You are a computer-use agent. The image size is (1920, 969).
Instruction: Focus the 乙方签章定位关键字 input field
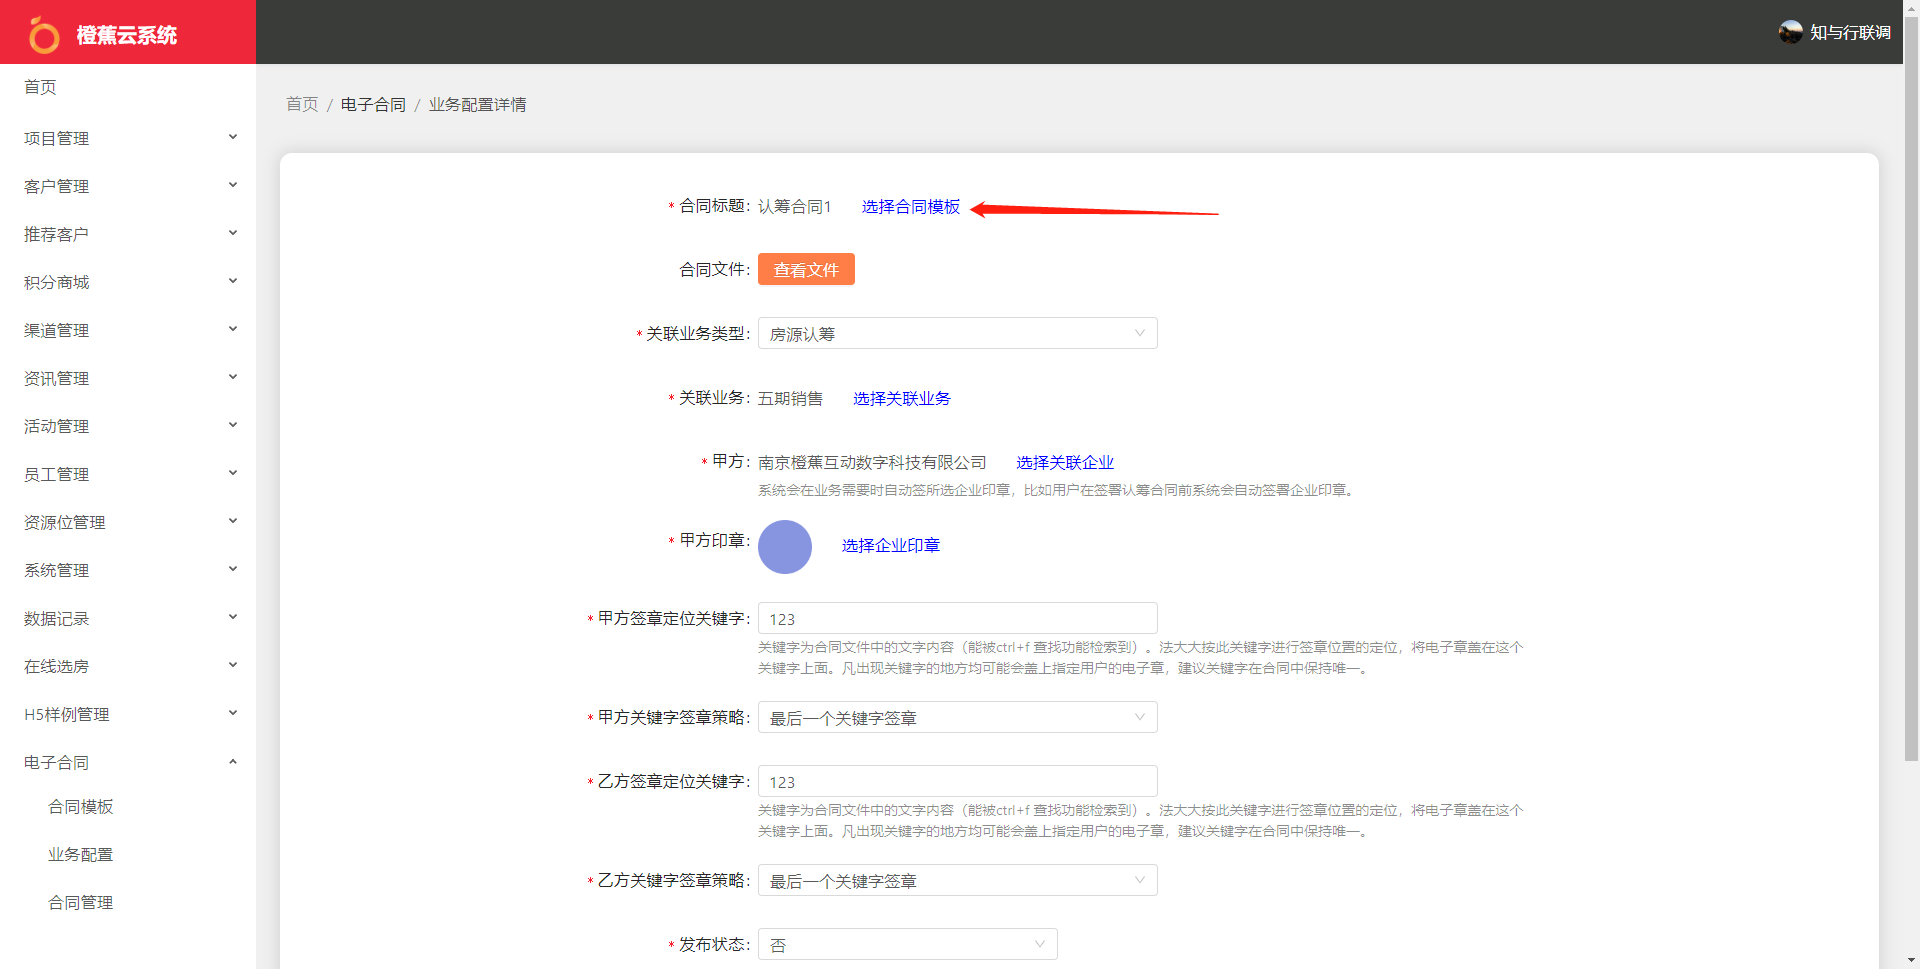click(957, 781)
